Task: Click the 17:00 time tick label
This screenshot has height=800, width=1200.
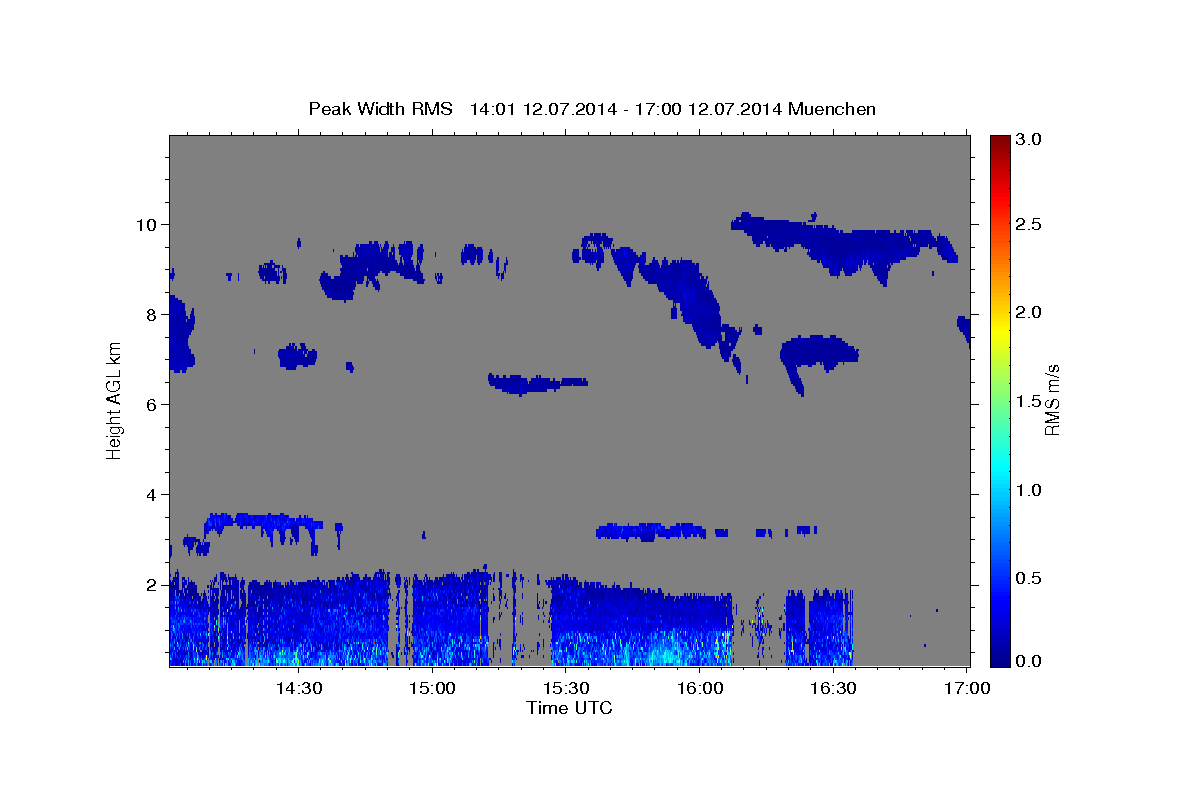Action: [x=967, y=688]
